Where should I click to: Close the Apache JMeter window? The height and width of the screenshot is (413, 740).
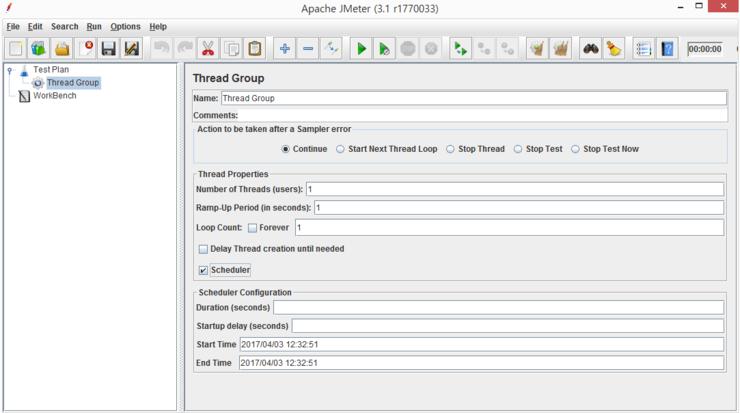click(723, 7)
